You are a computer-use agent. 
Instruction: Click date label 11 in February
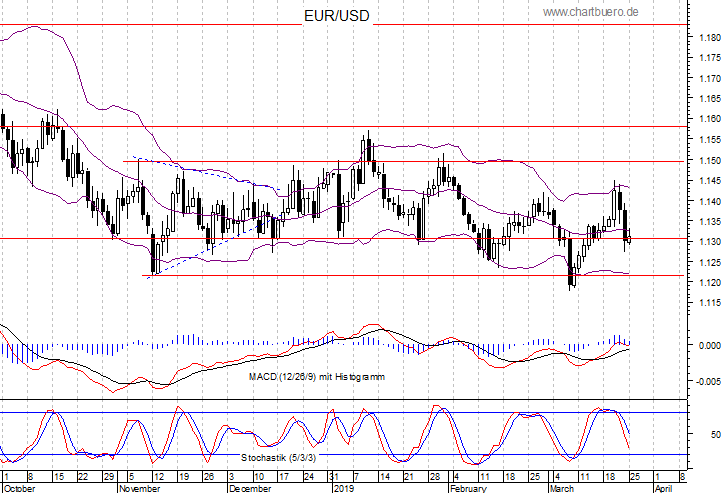tap(485, 477)
